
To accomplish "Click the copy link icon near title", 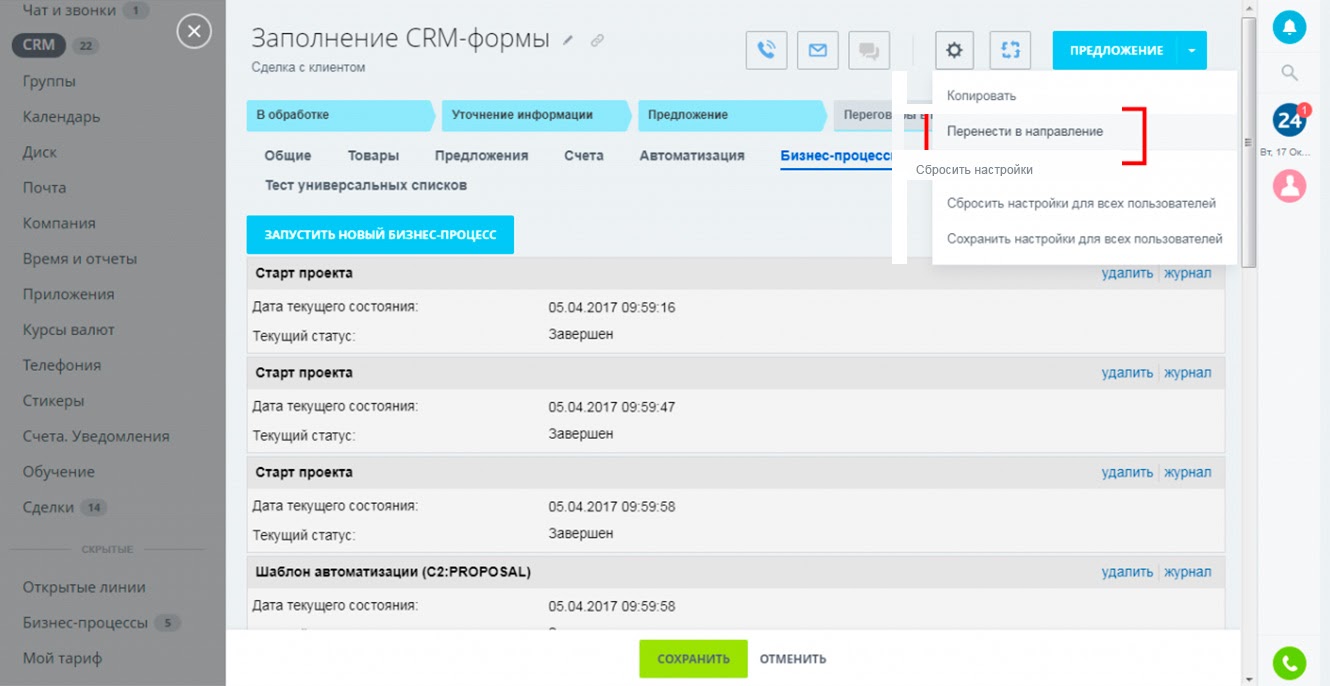I will coord(597,41).
